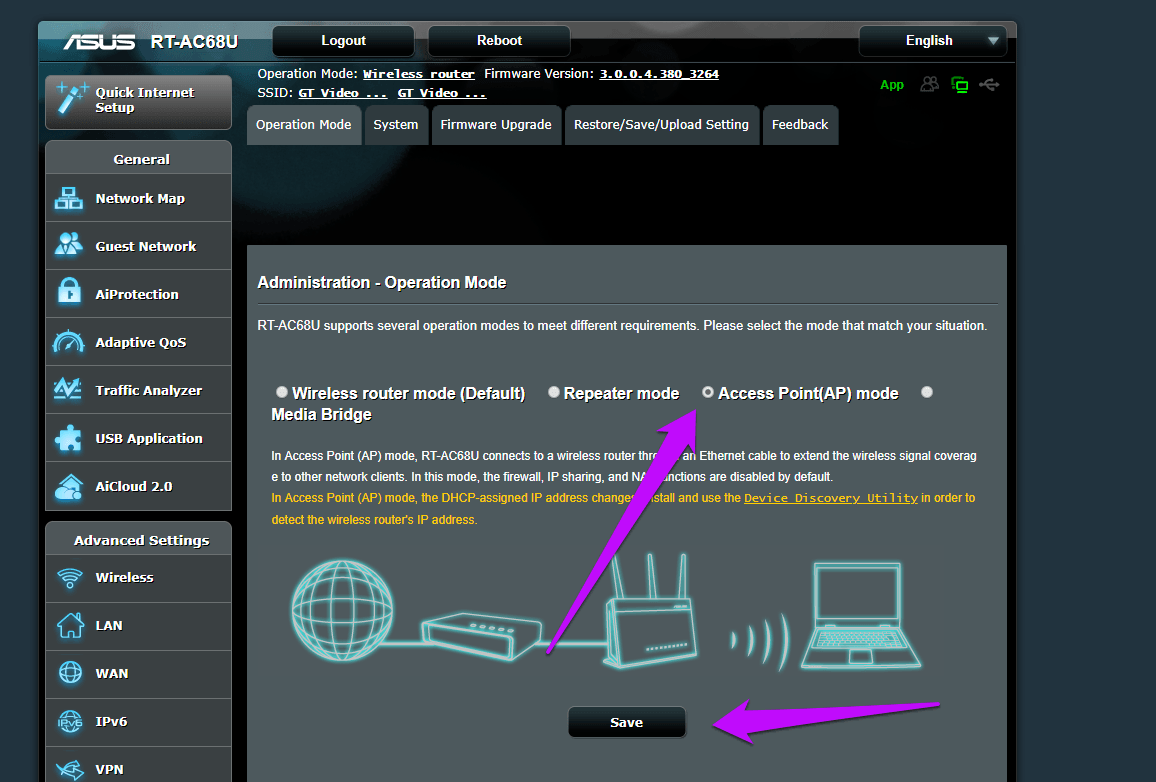Viewport: 1156px width, 782px height.
Task: Click the AiCloud 2.0 cloud icon
Action: coord(69,486)
